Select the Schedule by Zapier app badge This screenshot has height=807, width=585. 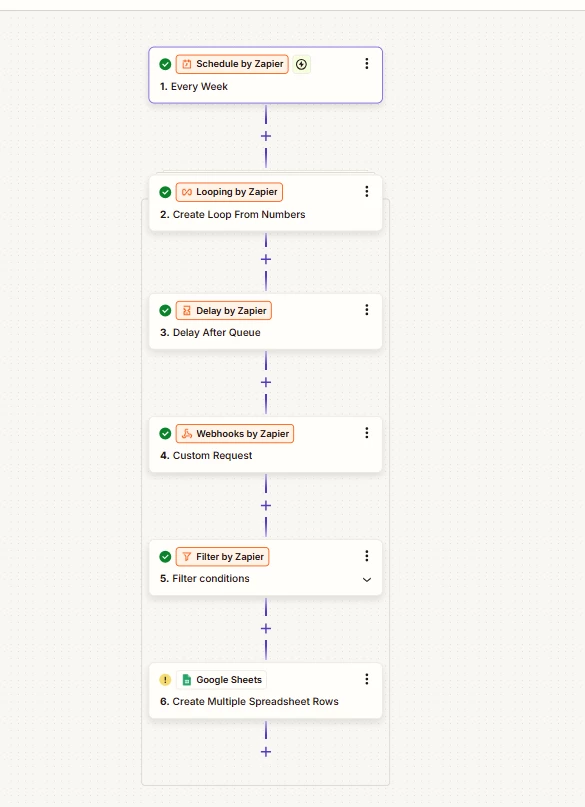[232, 64]
